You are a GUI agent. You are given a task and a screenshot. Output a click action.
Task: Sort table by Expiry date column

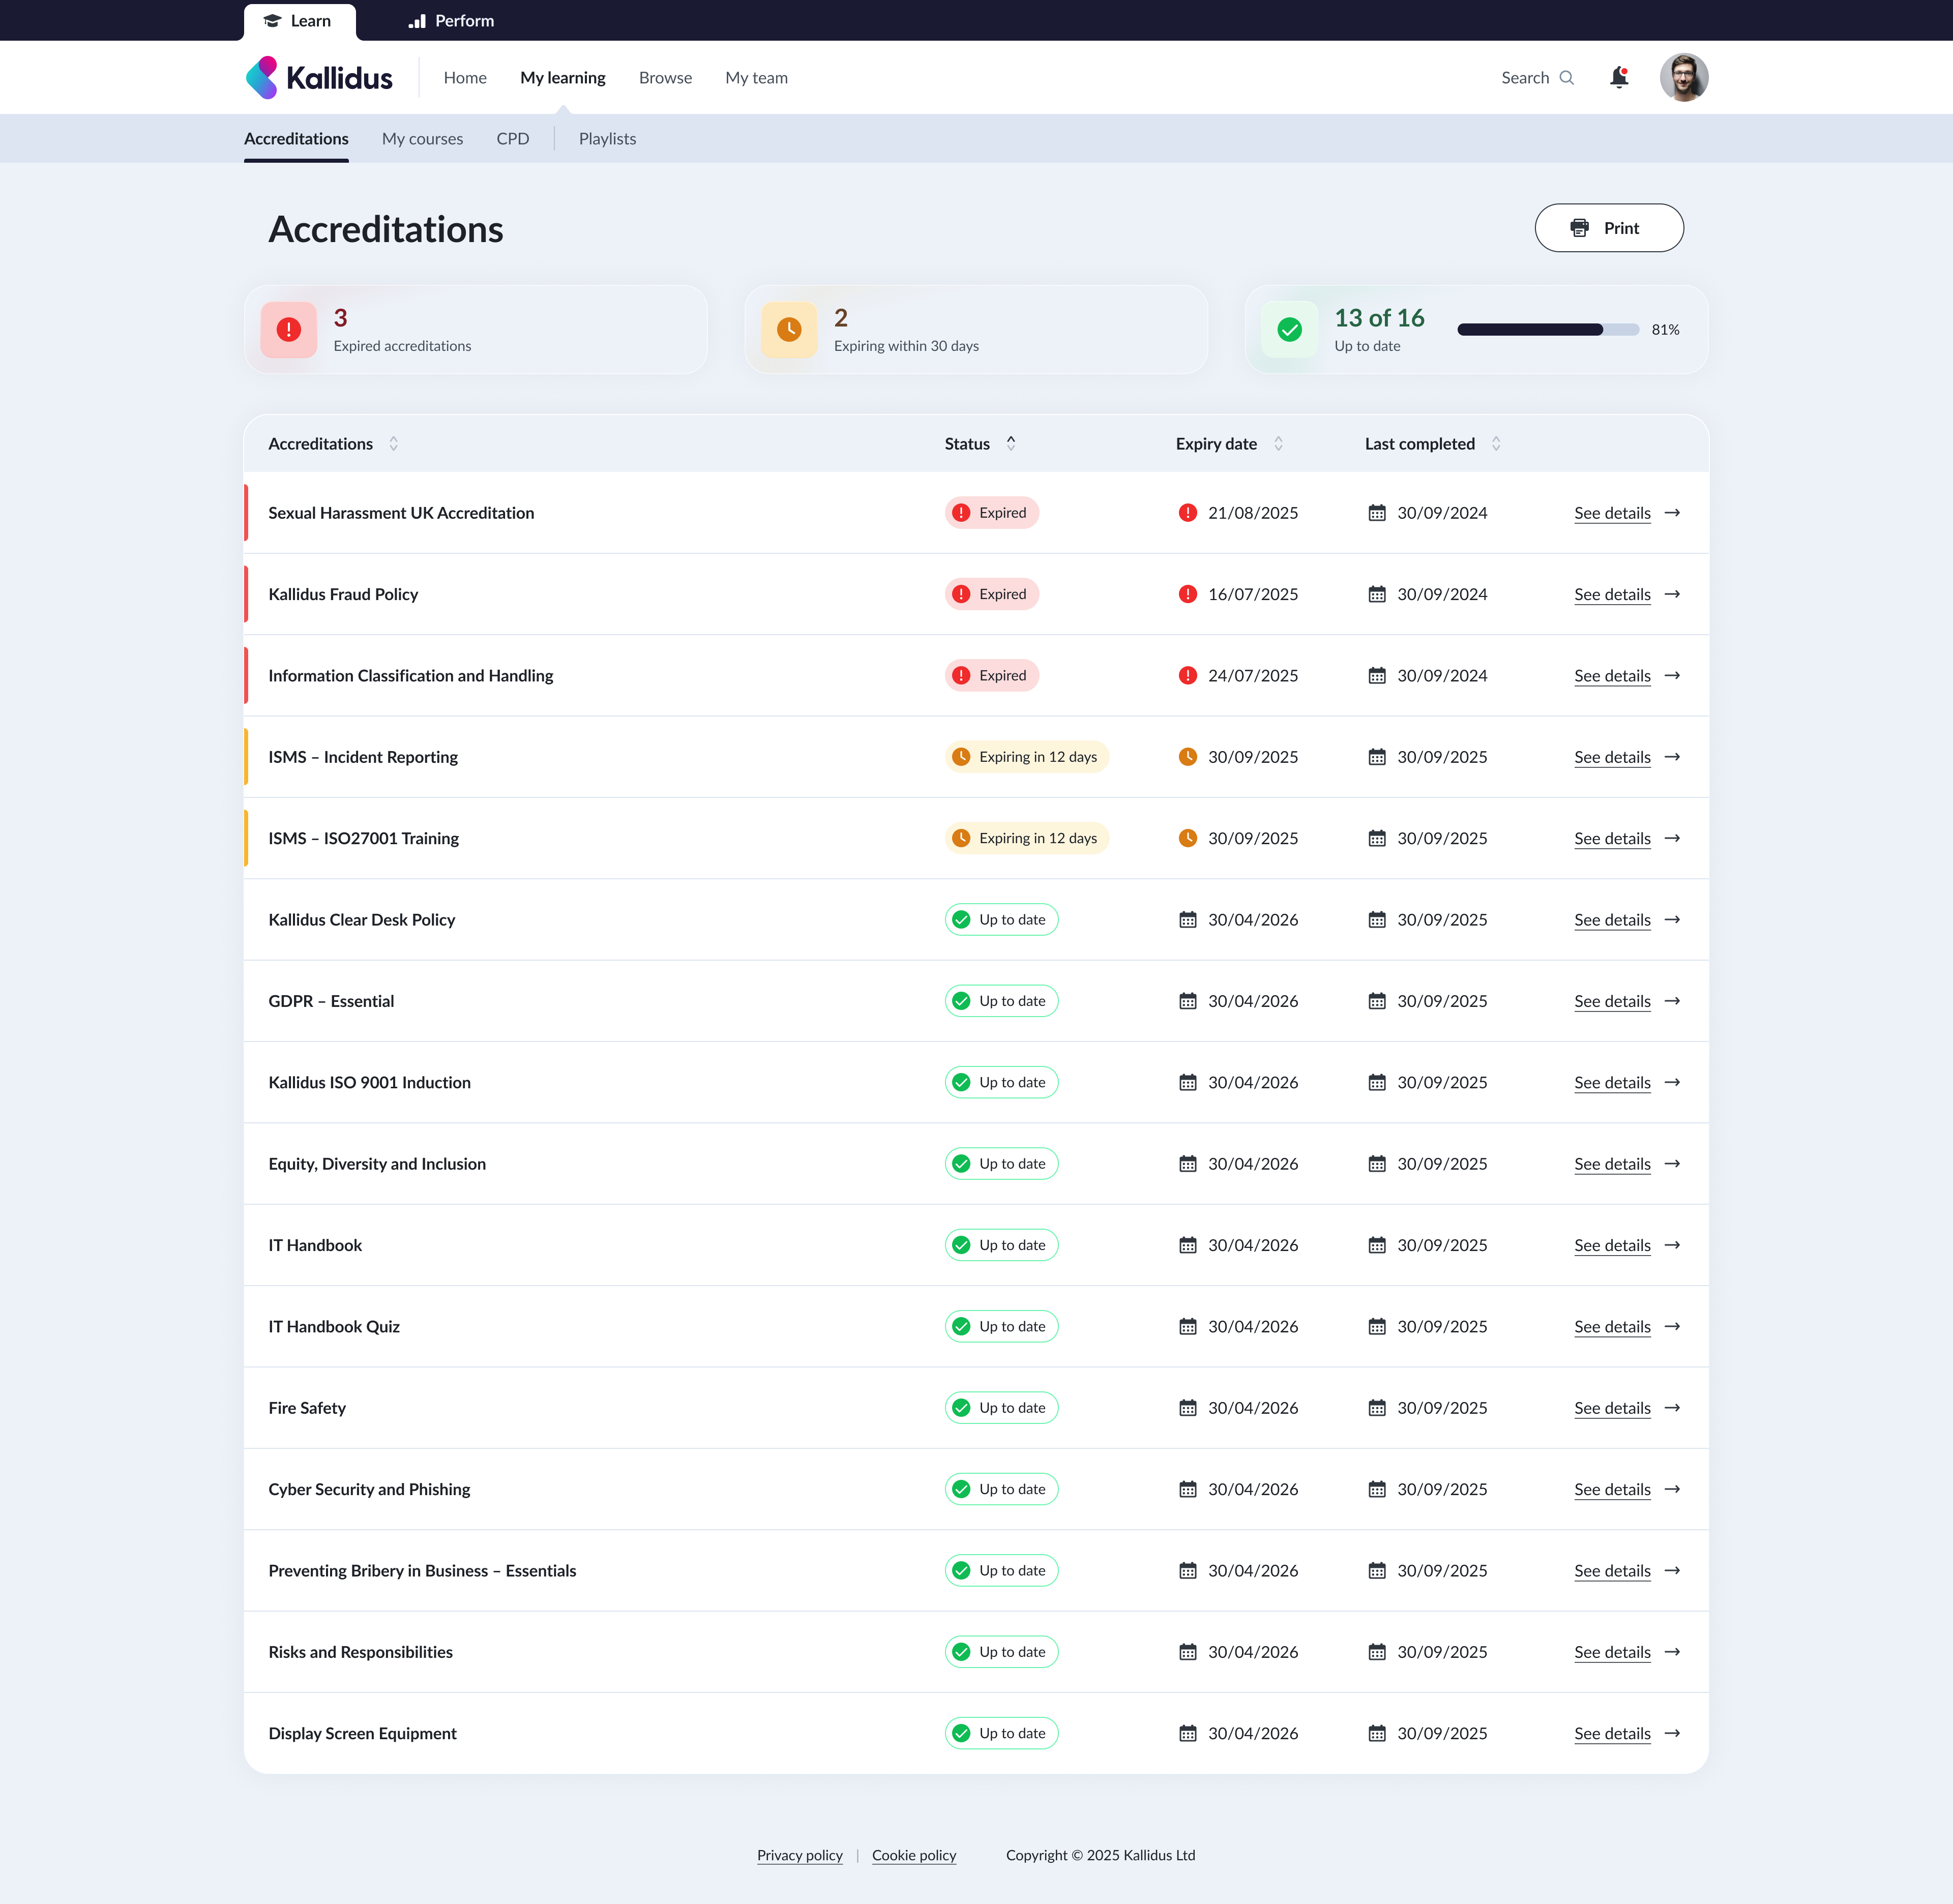[x=1277, y=443]
